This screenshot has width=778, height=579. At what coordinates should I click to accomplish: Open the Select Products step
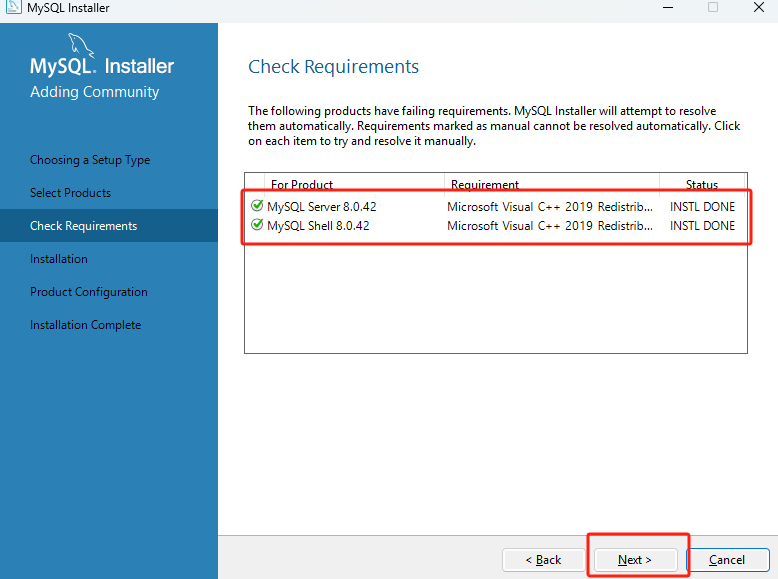(x=70, y=193)
